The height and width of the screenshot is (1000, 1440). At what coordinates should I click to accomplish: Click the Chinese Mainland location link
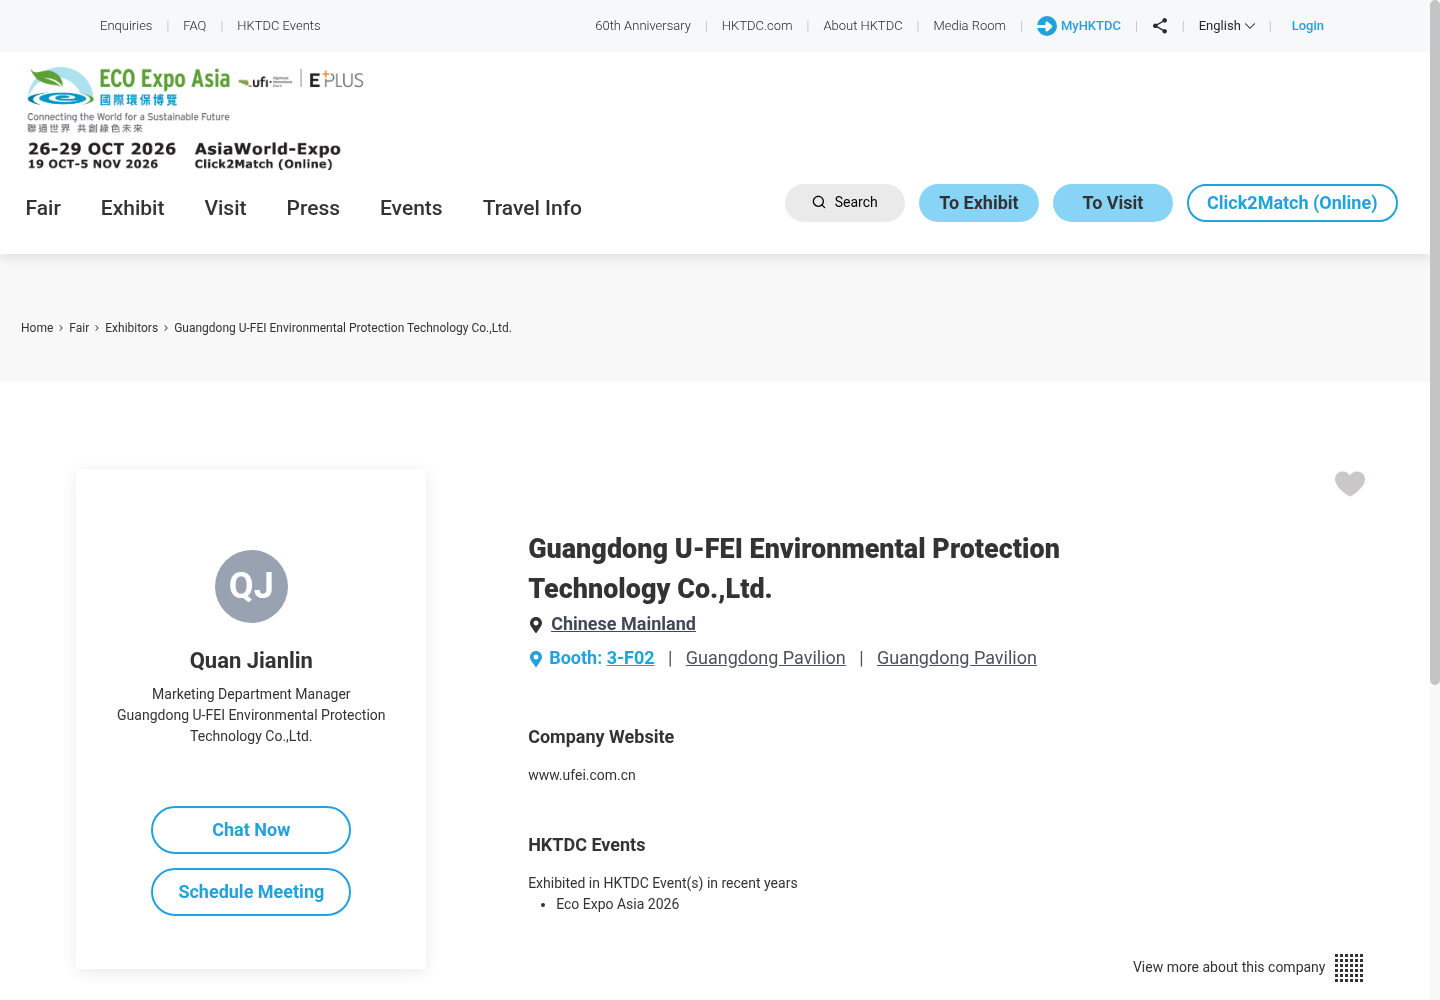pyautogui.click(x=623, y=624)
